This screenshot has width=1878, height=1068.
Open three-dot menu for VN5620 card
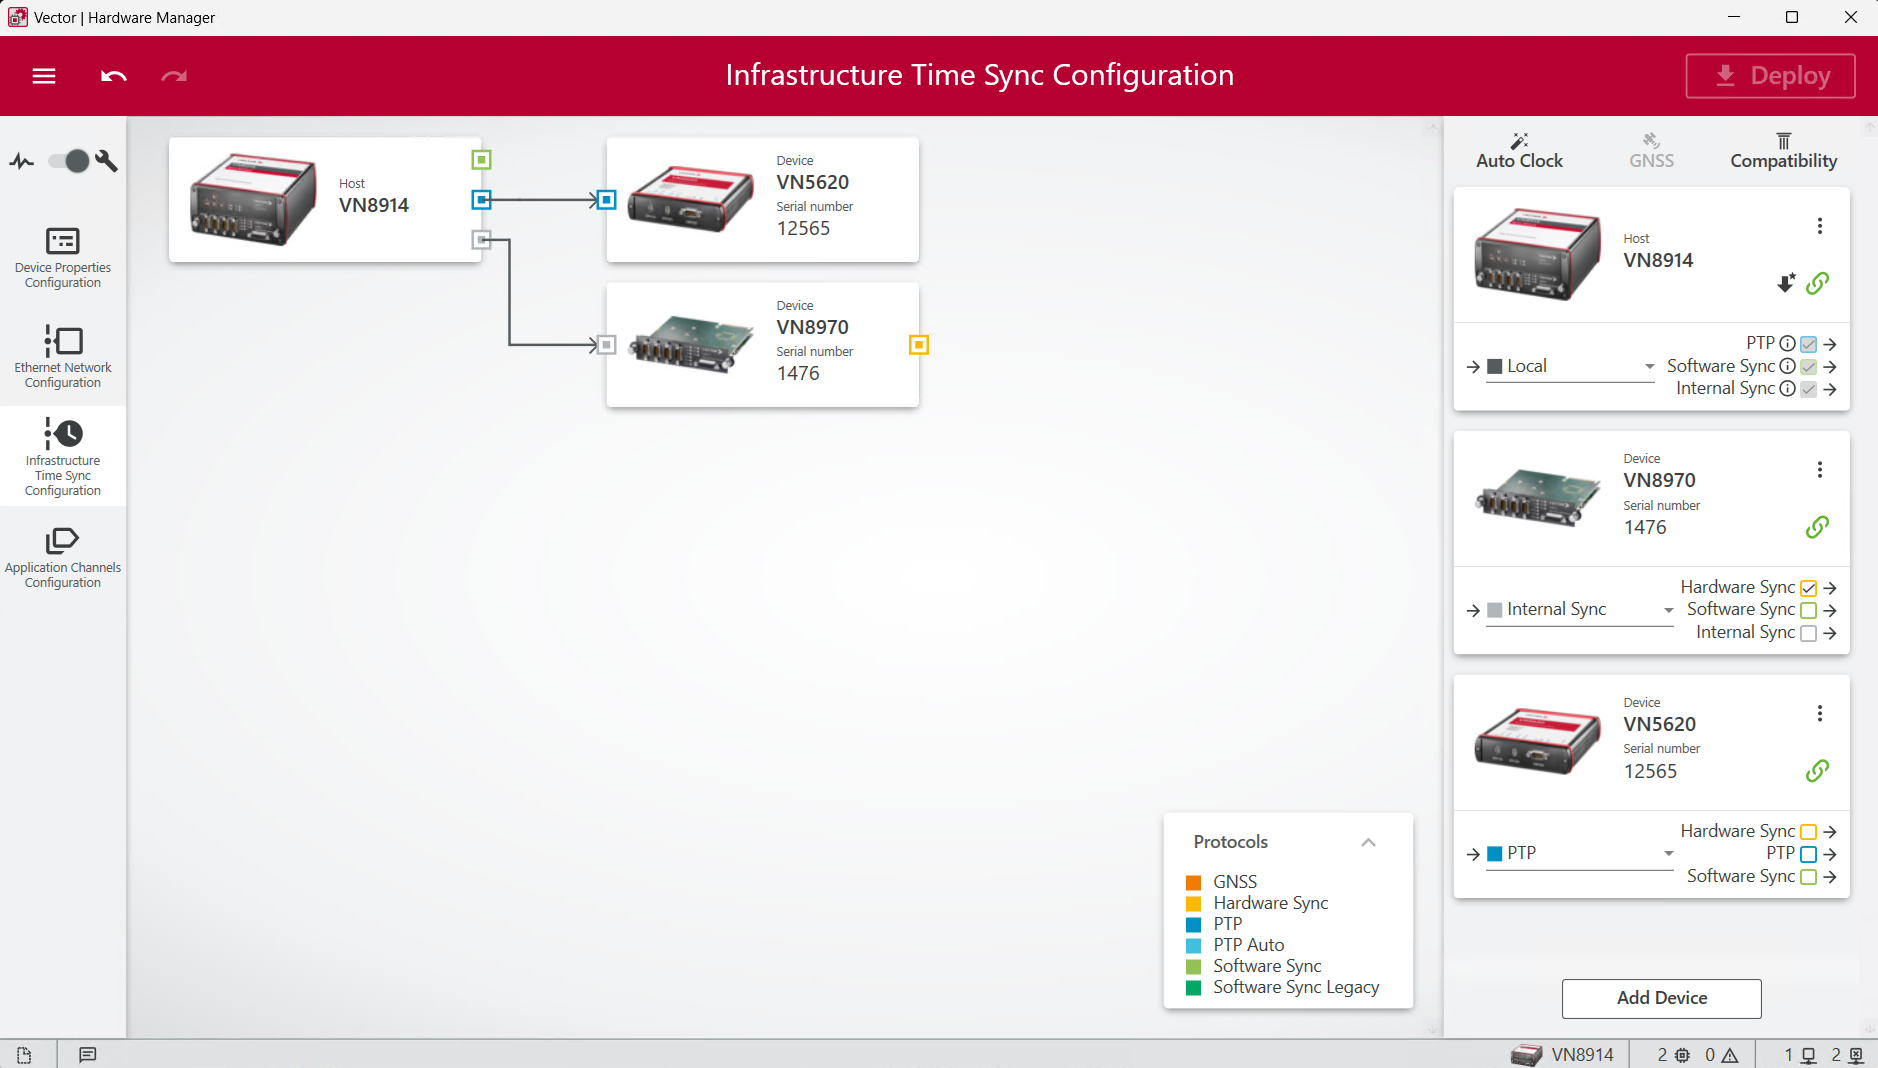click(x=1819, y=713)
